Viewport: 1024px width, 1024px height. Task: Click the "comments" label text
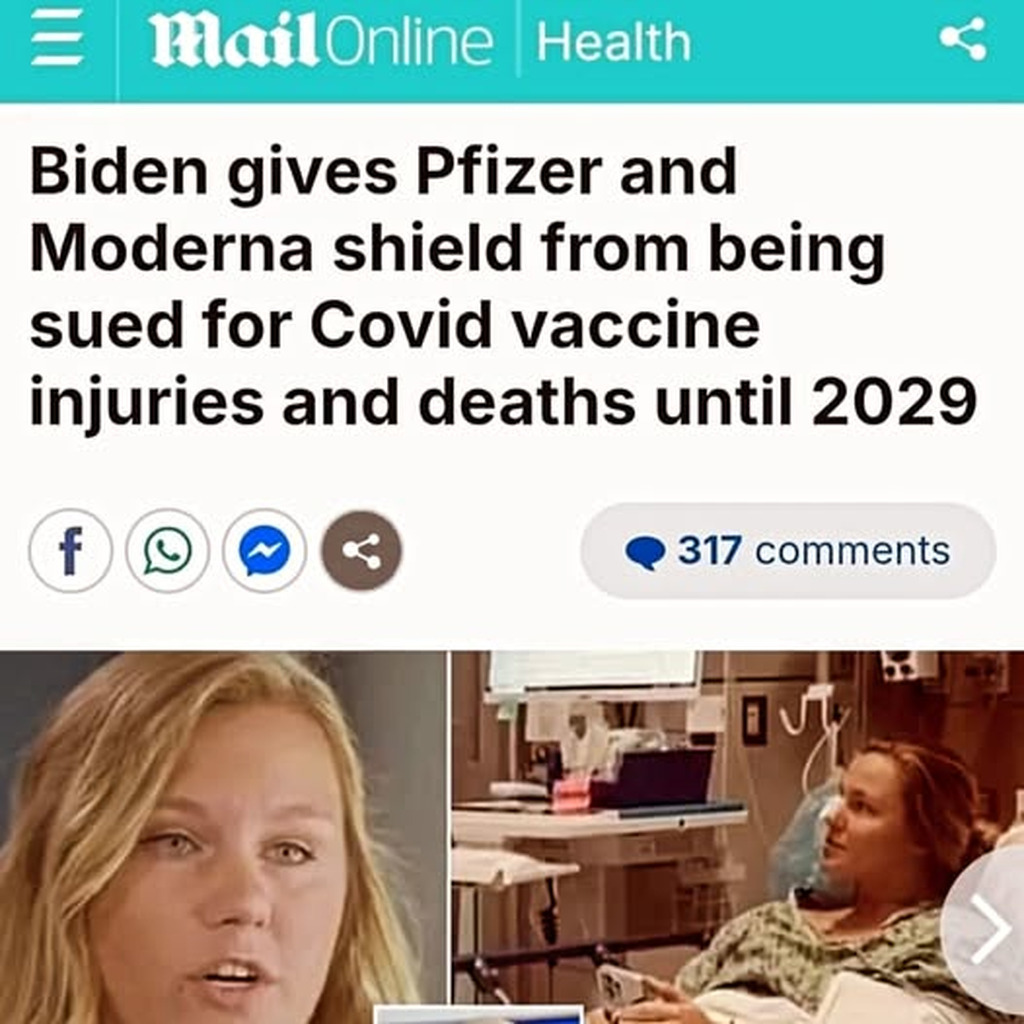pyautogui.click(x=852, y=551)
